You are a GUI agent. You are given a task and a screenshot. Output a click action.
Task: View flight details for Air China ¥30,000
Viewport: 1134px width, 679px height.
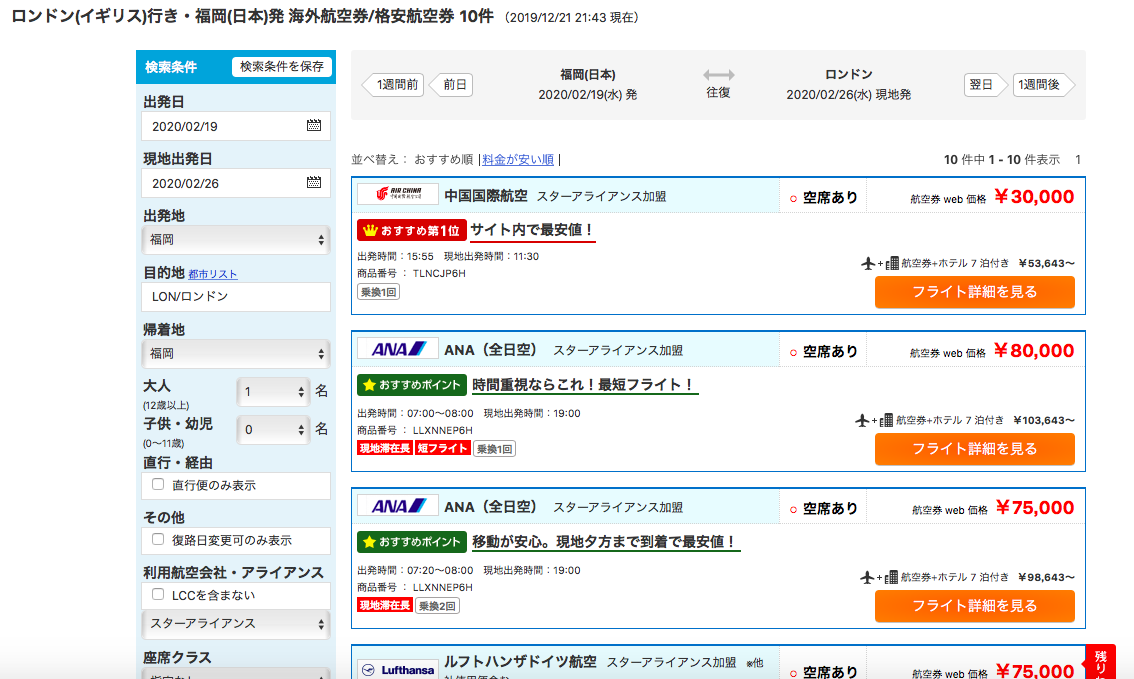click(x=974, y=292)
